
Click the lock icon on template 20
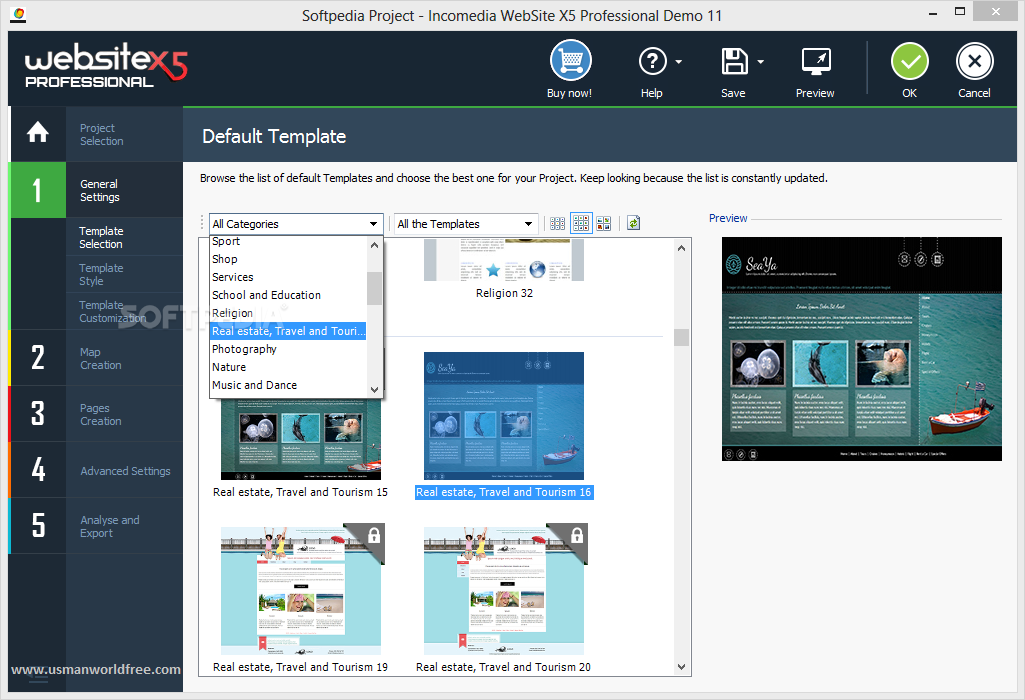coord(577,535)
